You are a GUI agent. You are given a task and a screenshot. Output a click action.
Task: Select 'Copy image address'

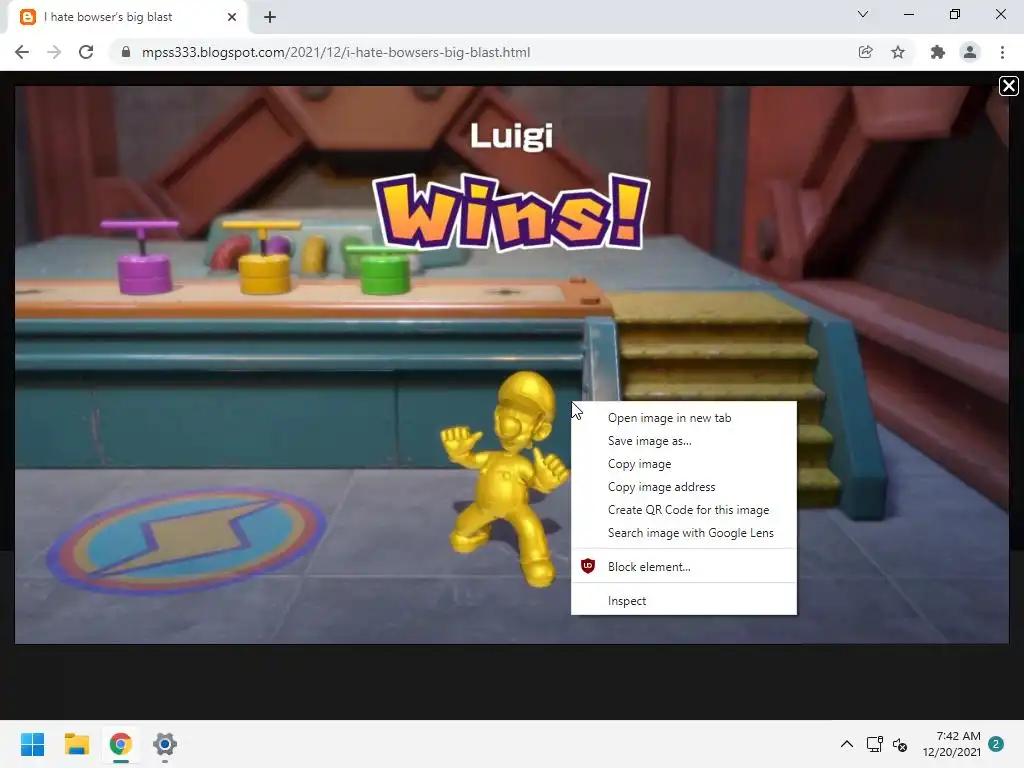(684, 487)
